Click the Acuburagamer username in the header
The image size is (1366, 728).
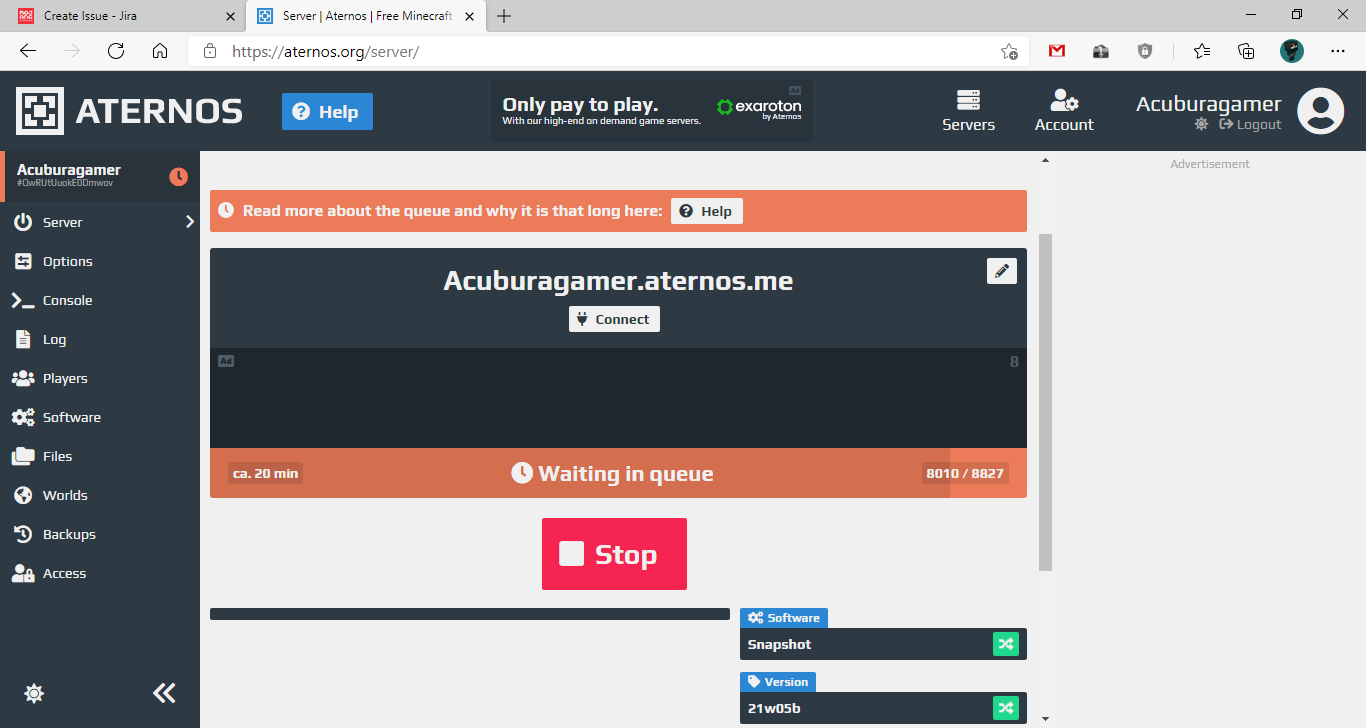pos(1209,104)
